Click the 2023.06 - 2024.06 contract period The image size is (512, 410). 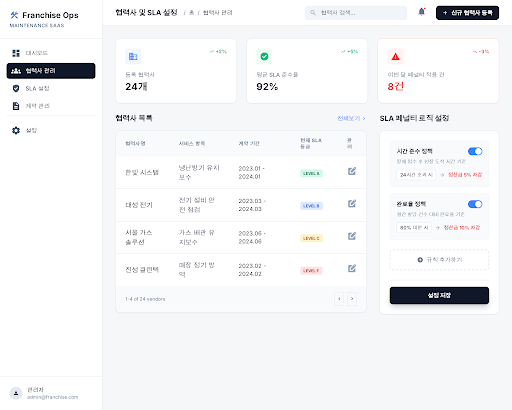point(252,237)
